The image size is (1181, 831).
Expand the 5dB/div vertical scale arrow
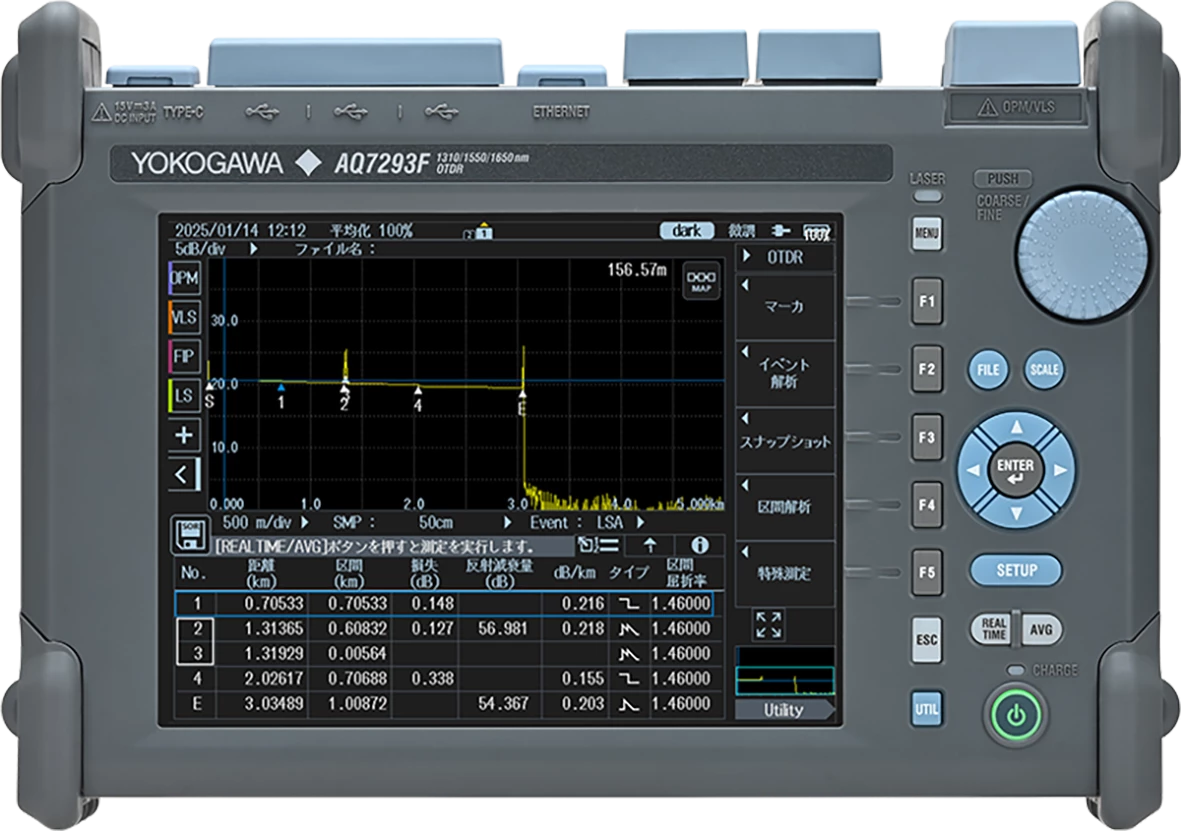(x=254, y=249)
